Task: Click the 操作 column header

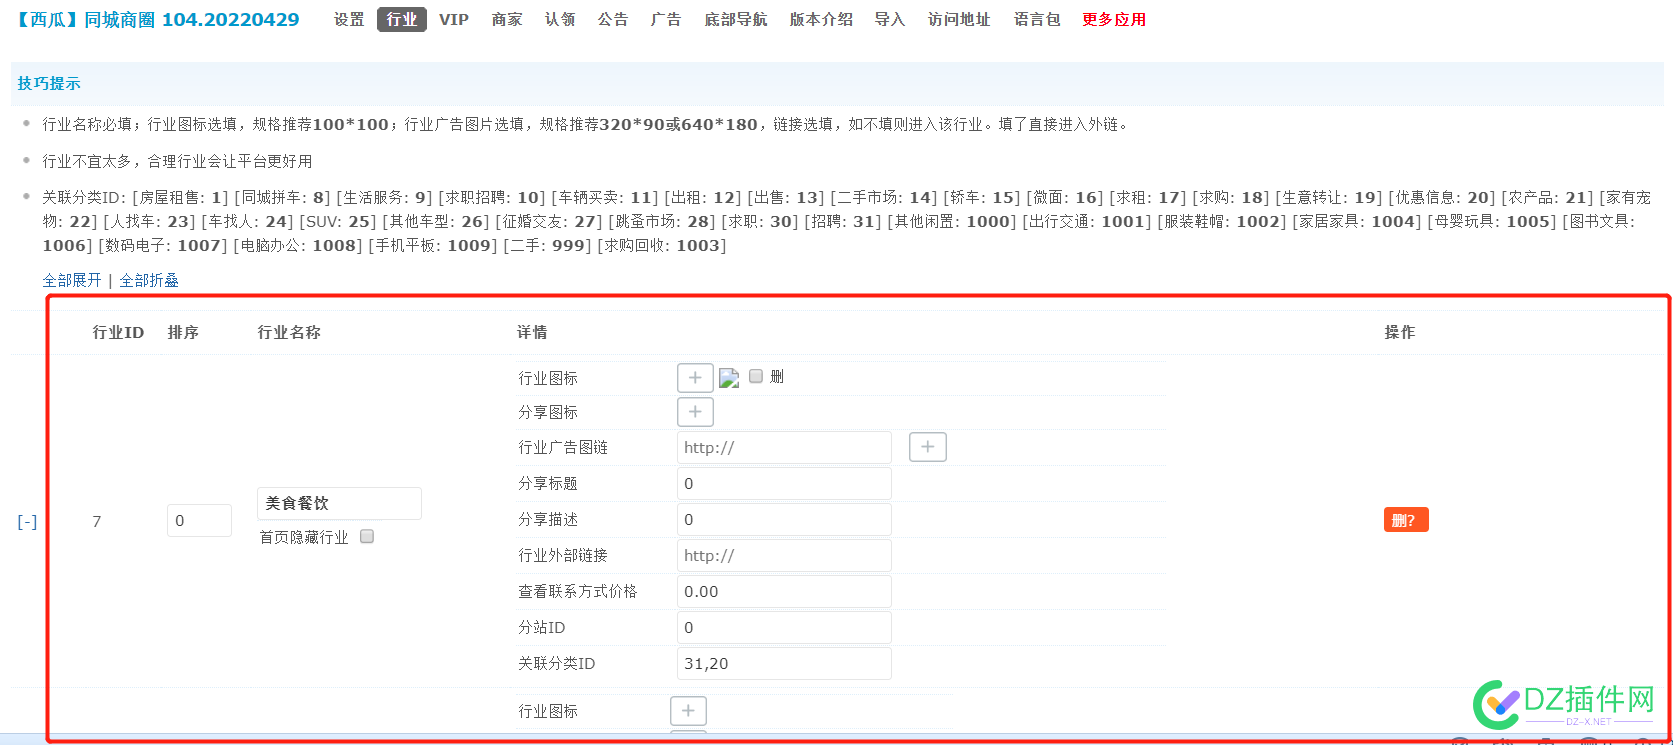Action: 1400,332
